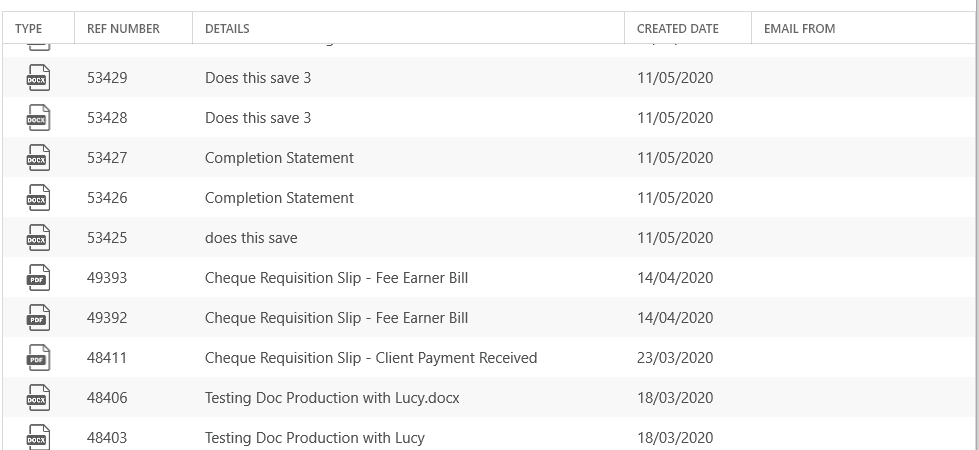Select DOCX icon for ref 53425
Viewport: 979px width, 450px height.
pos(37,238)
